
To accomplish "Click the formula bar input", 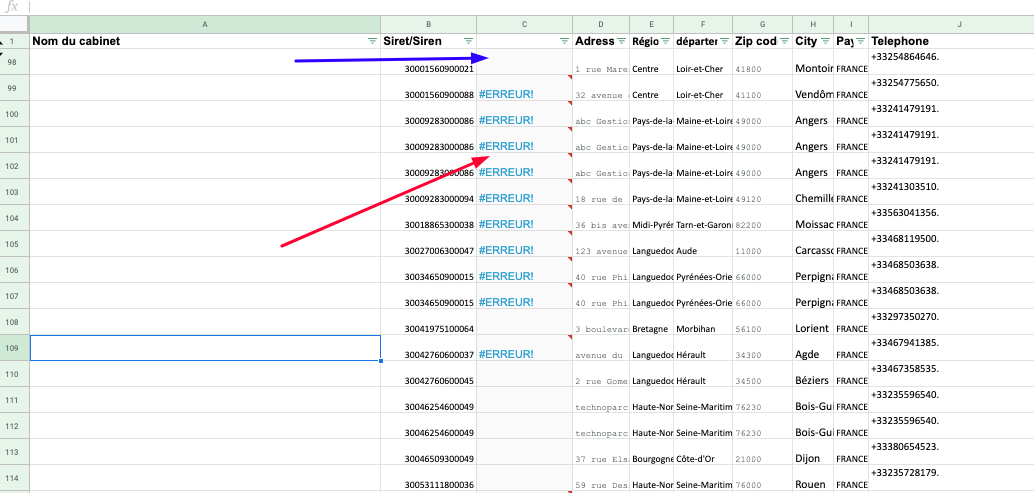I will [x=500, y=7].
